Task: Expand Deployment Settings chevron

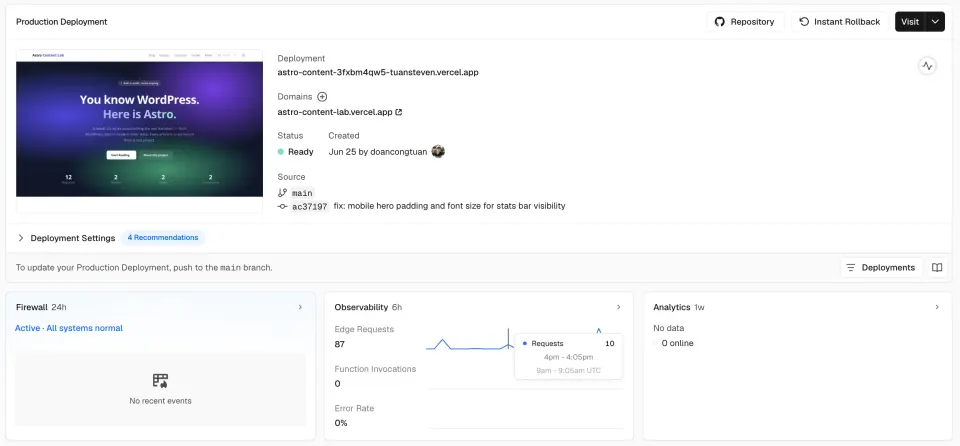Action: pyautogui.click(x=21, y=238)
